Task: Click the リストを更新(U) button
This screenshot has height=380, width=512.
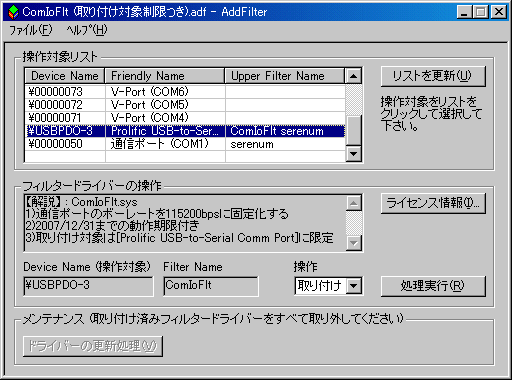Action: (x=433, y=76)
